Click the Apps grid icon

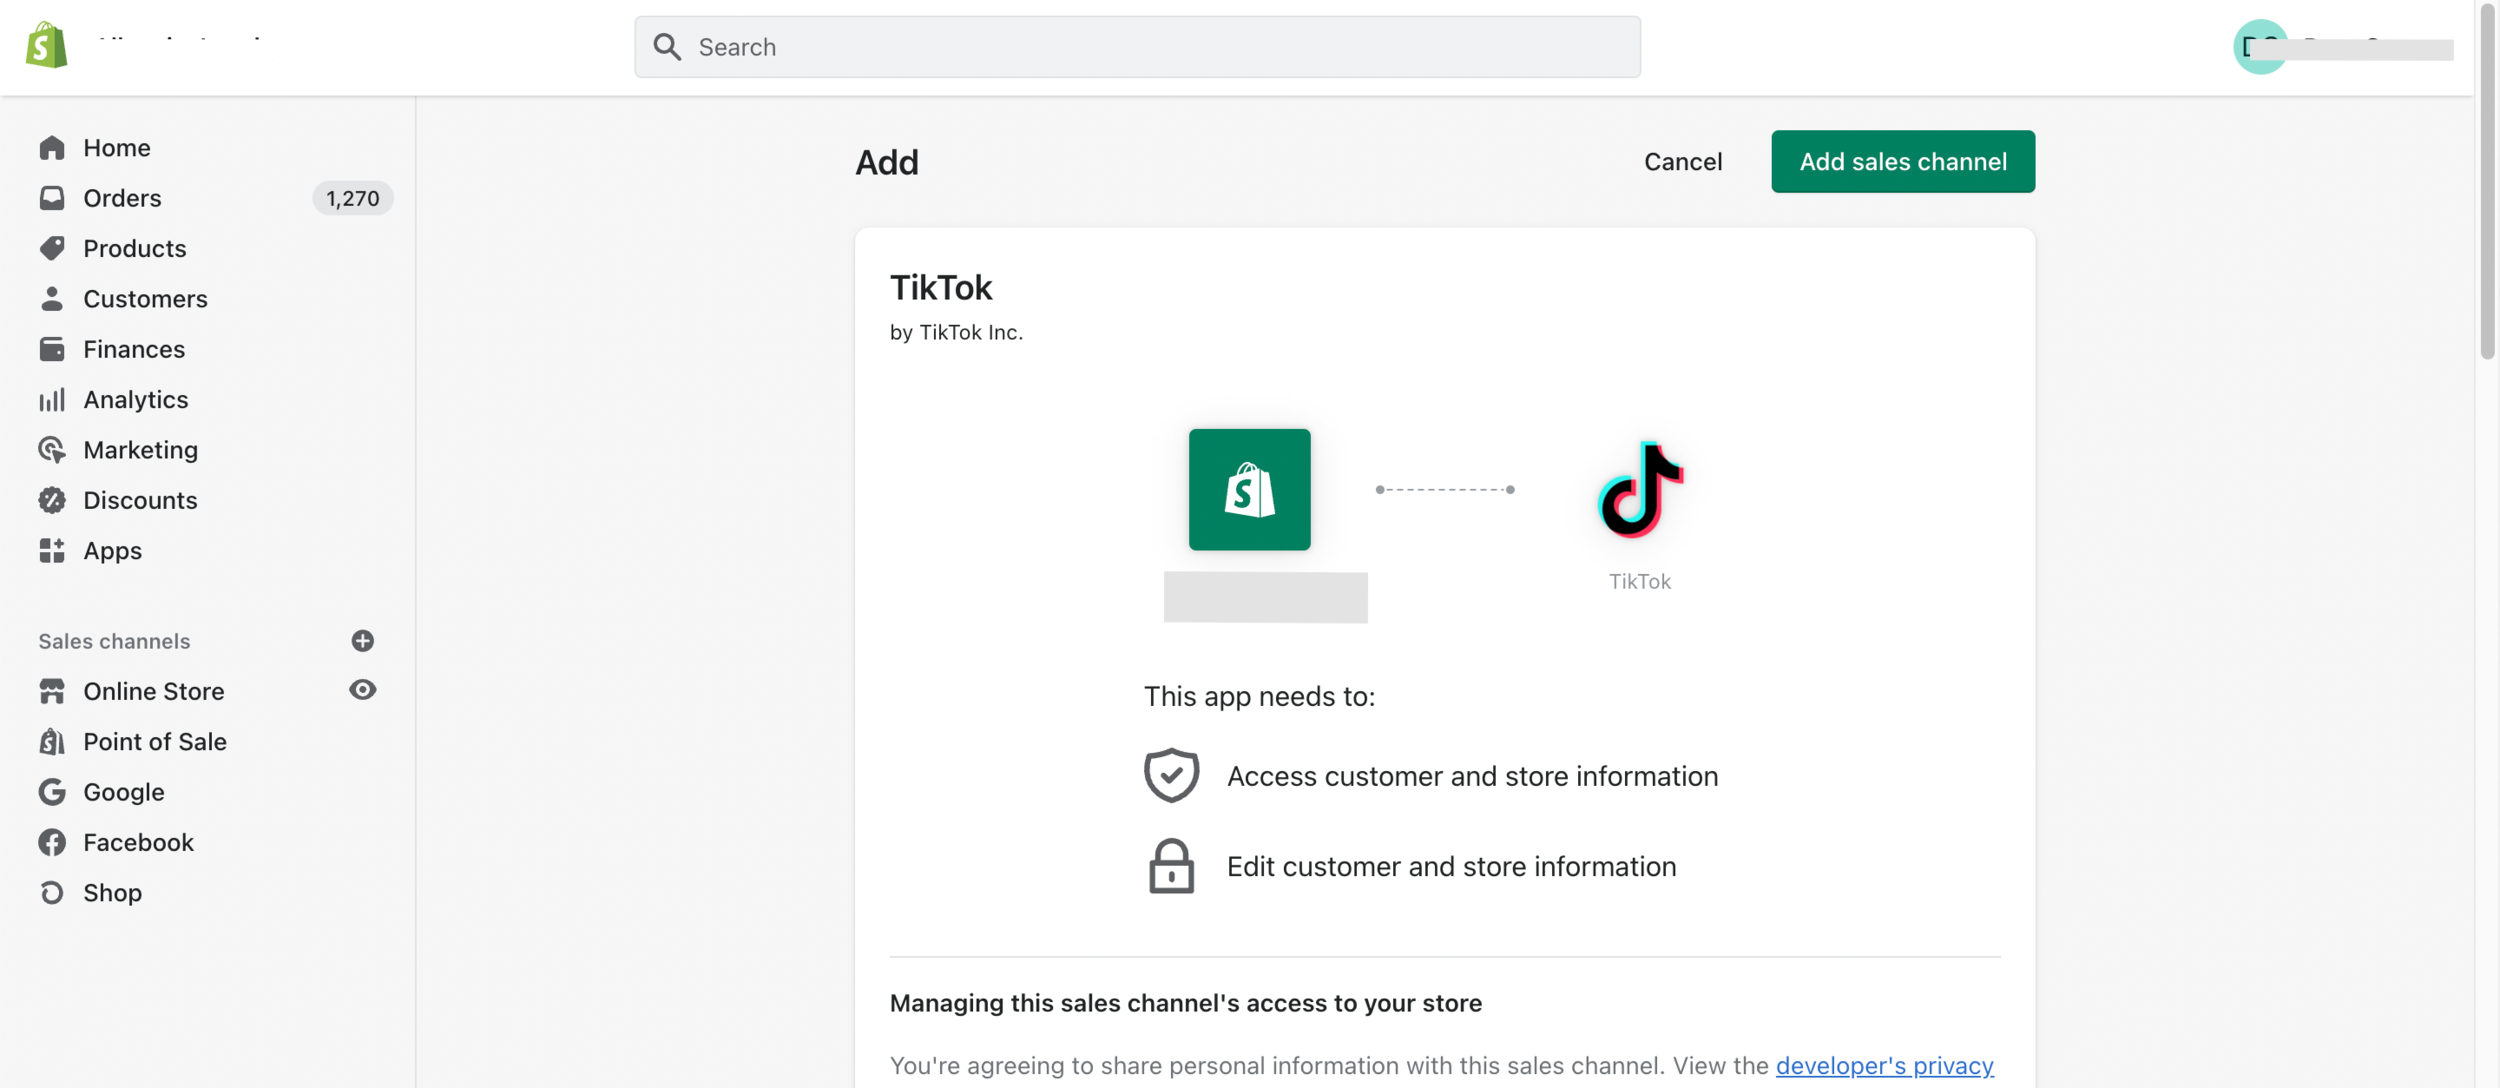click(x=52, y=550)
